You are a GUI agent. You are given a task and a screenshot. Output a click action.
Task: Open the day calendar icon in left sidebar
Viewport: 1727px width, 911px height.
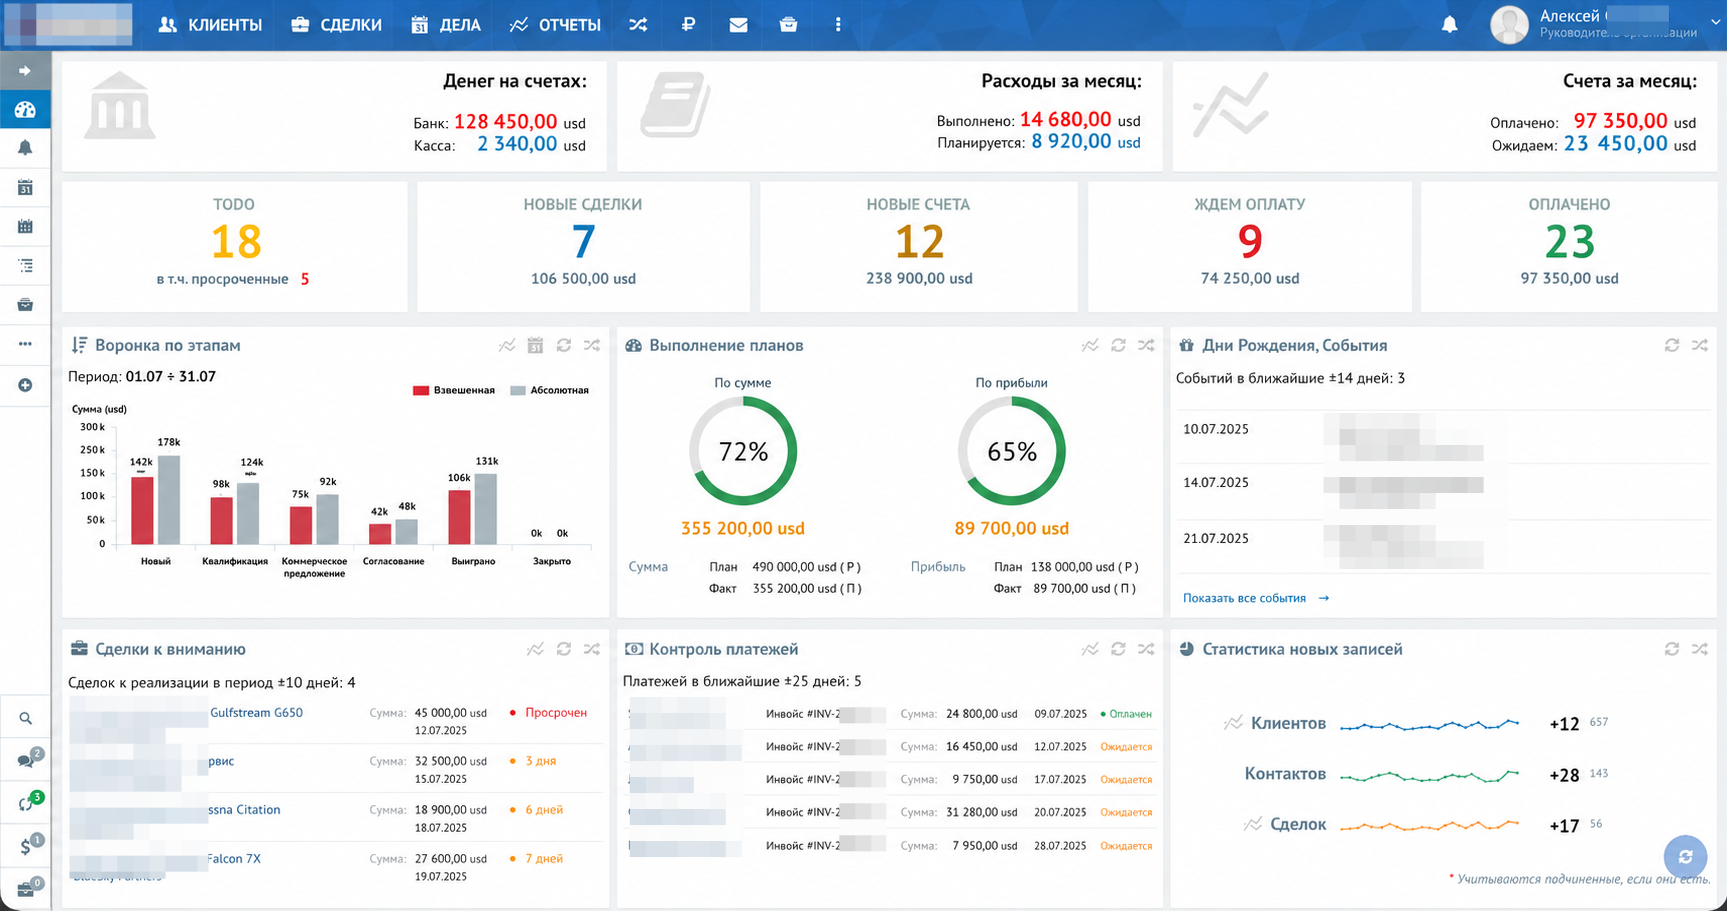tap(25, 187)
